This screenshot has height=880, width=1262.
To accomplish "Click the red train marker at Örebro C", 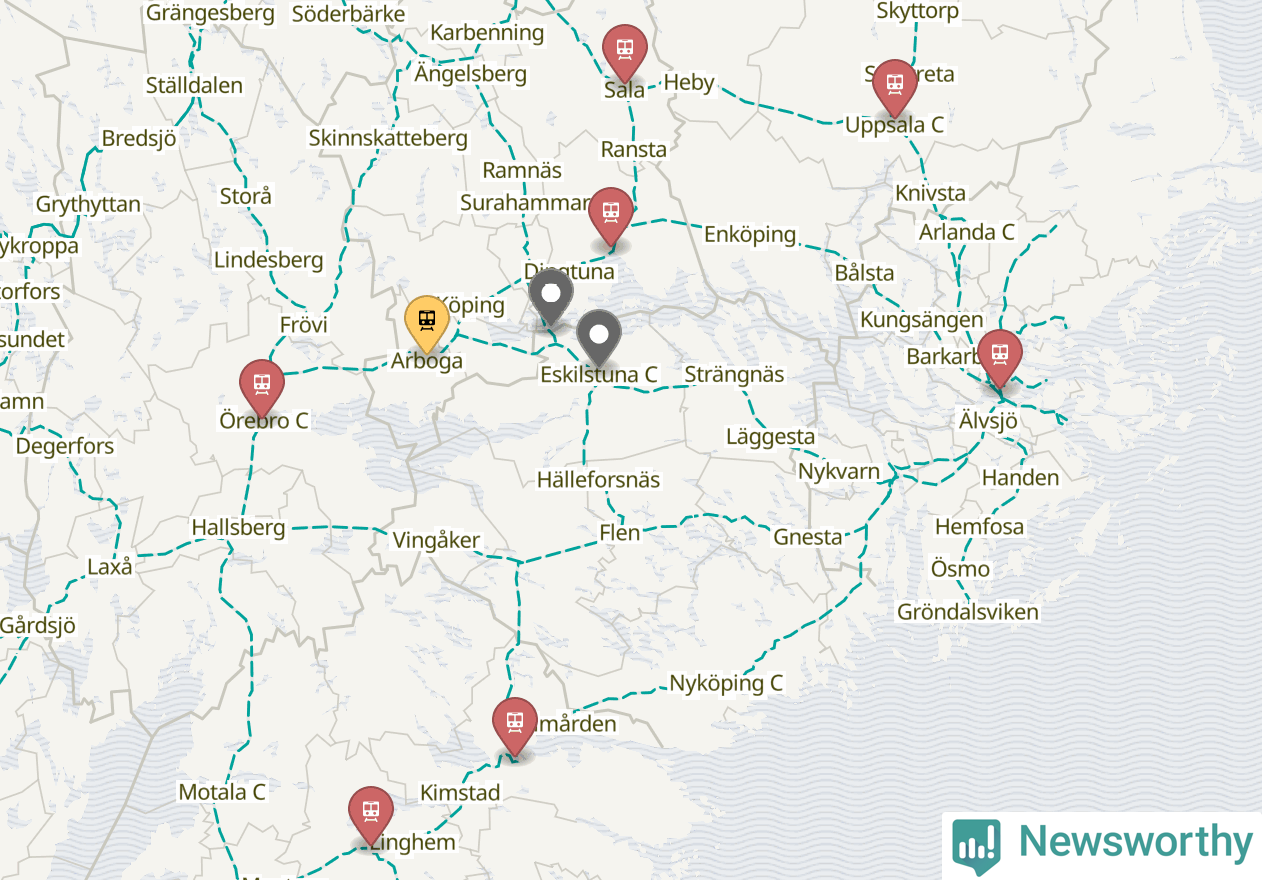I will [x=262, y=388].
